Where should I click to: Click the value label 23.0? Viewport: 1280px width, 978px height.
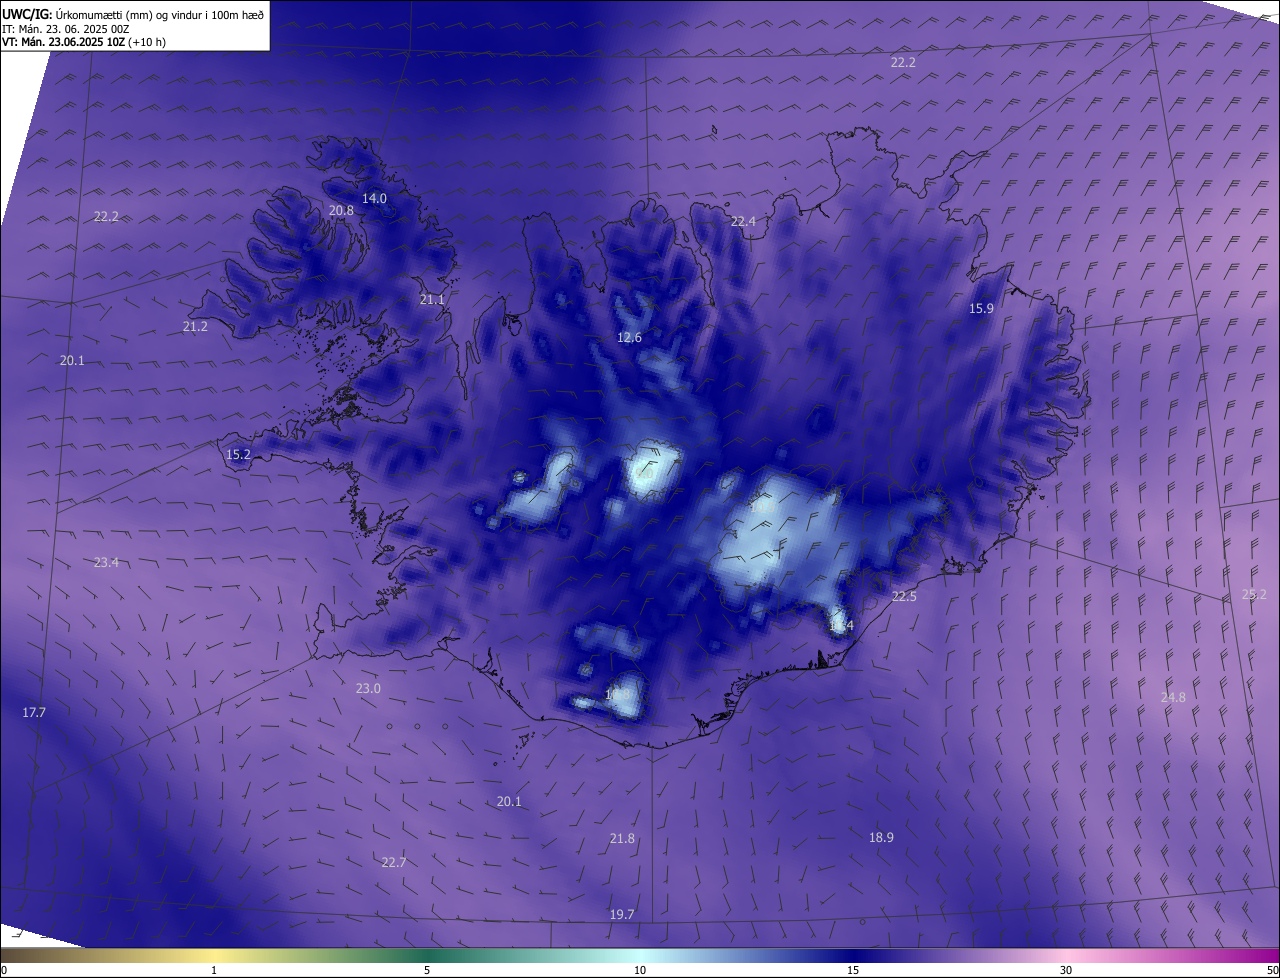[x=368, y=688]
